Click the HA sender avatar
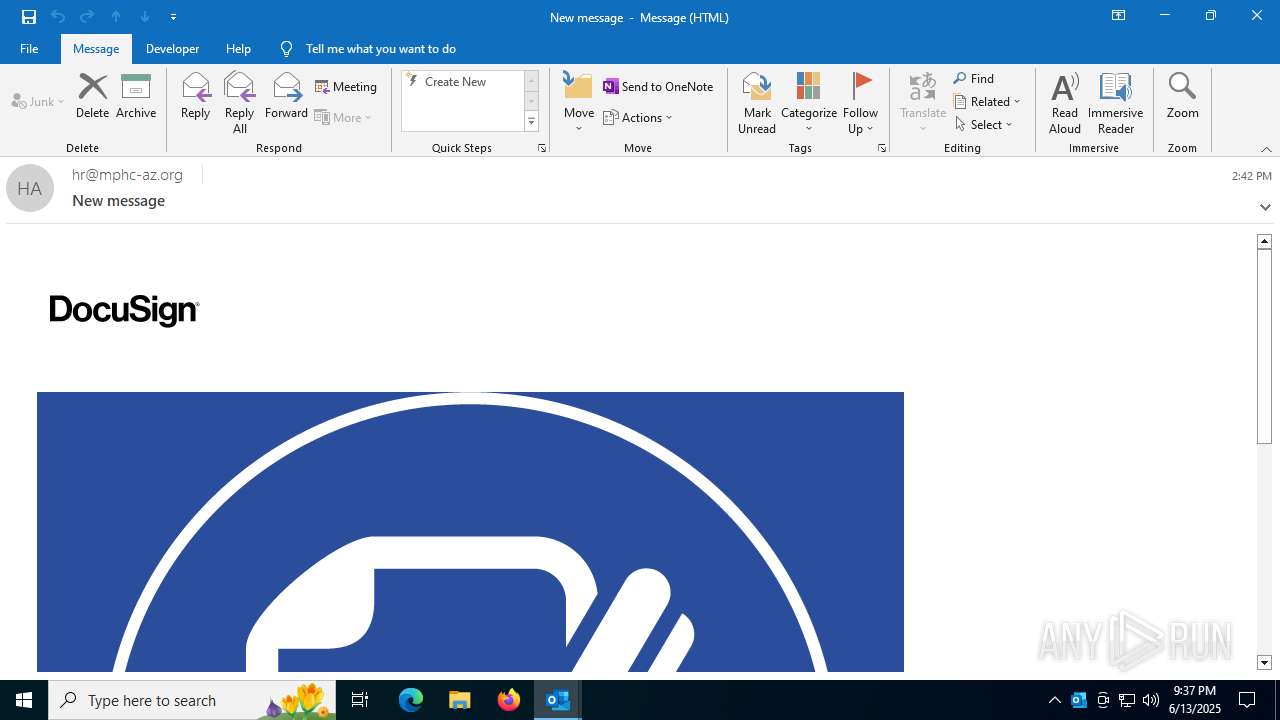The width and height of the screenshot is (1280, 720). pyautogui.click(x=30, y=188)
